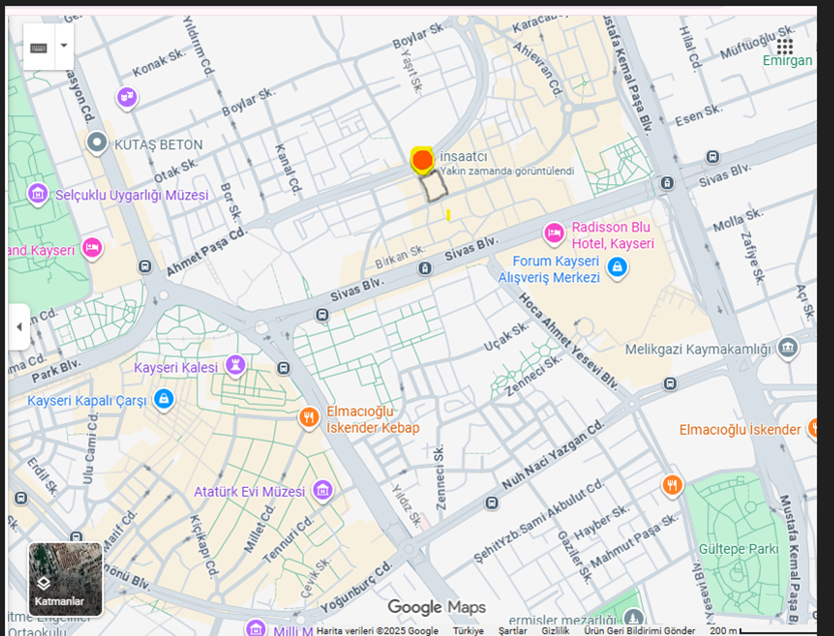Select Forum Kayseri shopping center marker
The width and height of the screenshot is (834, 636).
618,267
